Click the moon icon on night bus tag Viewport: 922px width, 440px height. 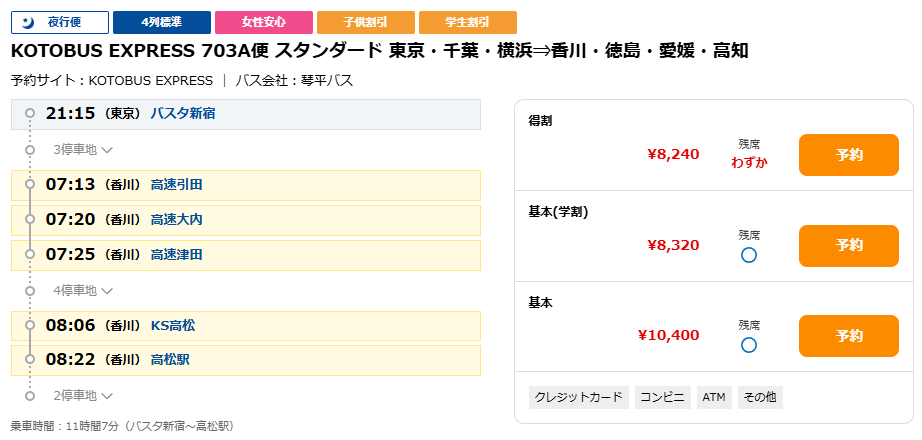point(29,22)
